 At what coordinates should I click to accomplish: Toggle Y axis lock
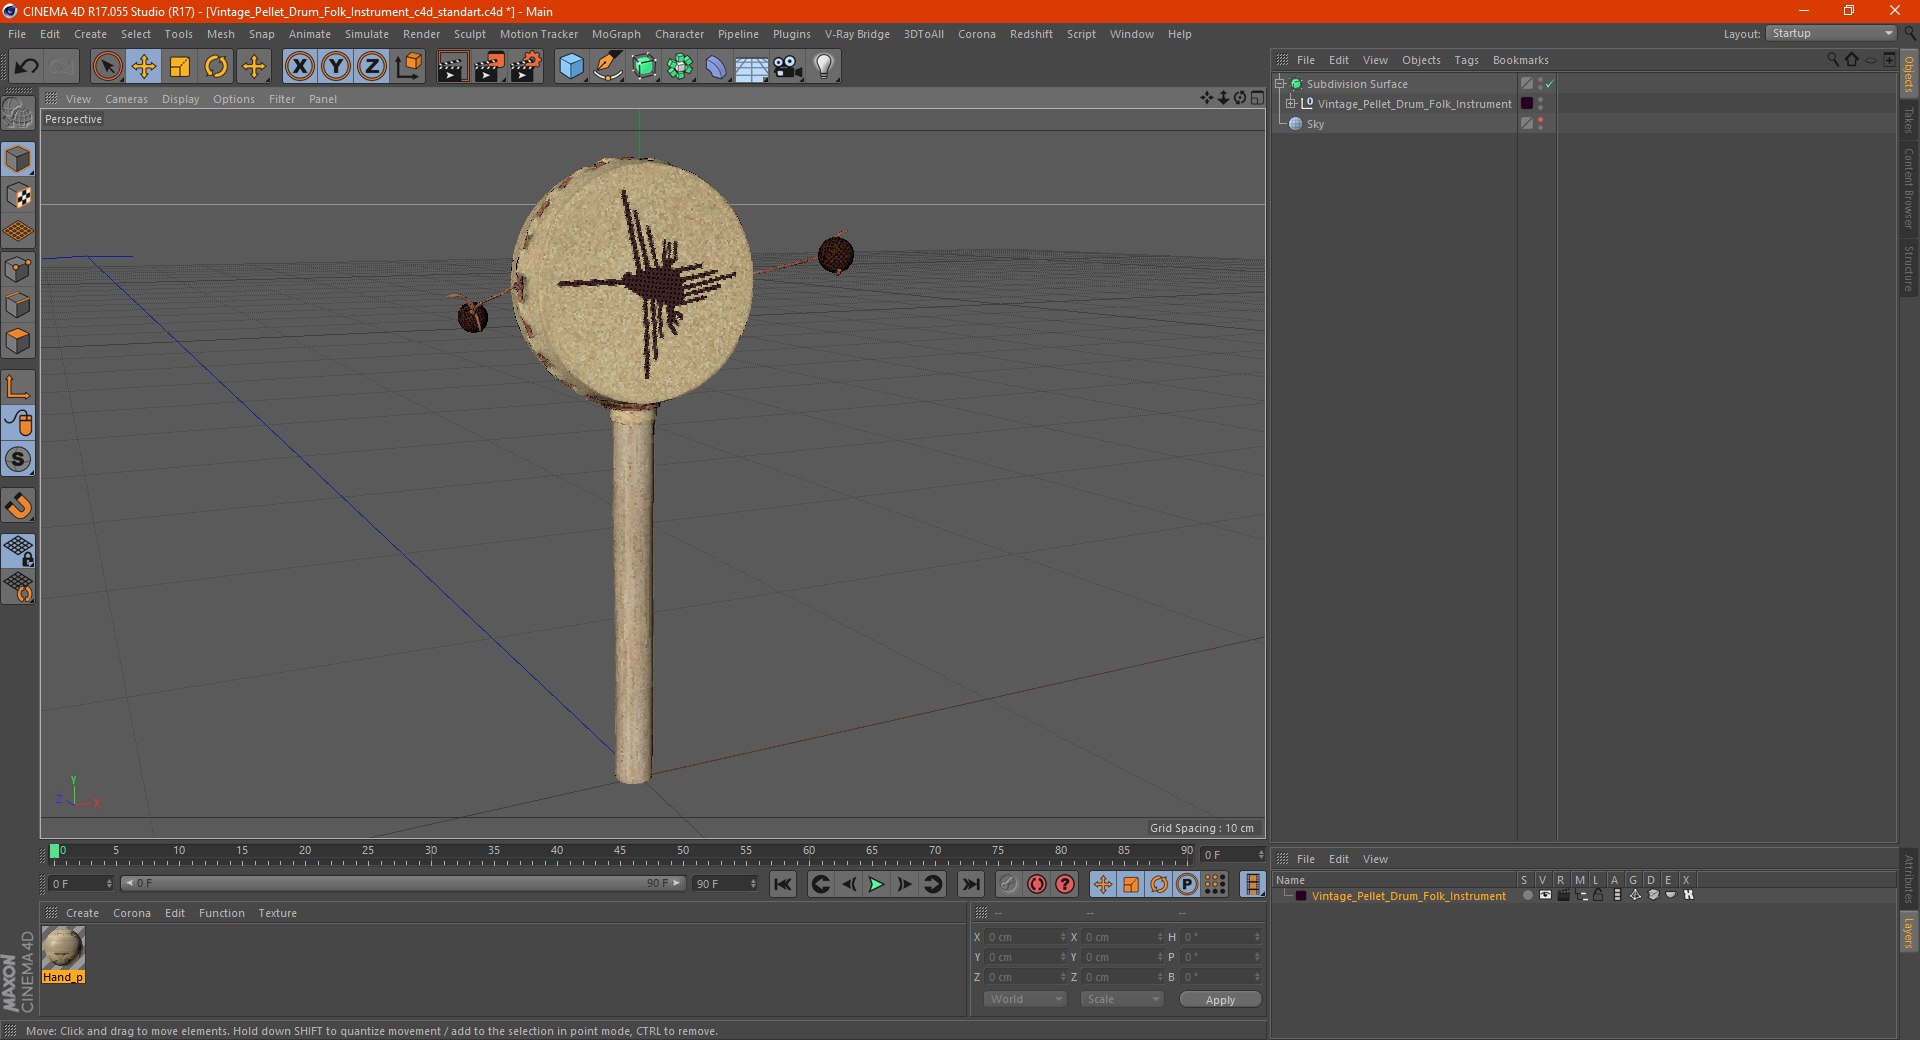click(x=336, y=67)
